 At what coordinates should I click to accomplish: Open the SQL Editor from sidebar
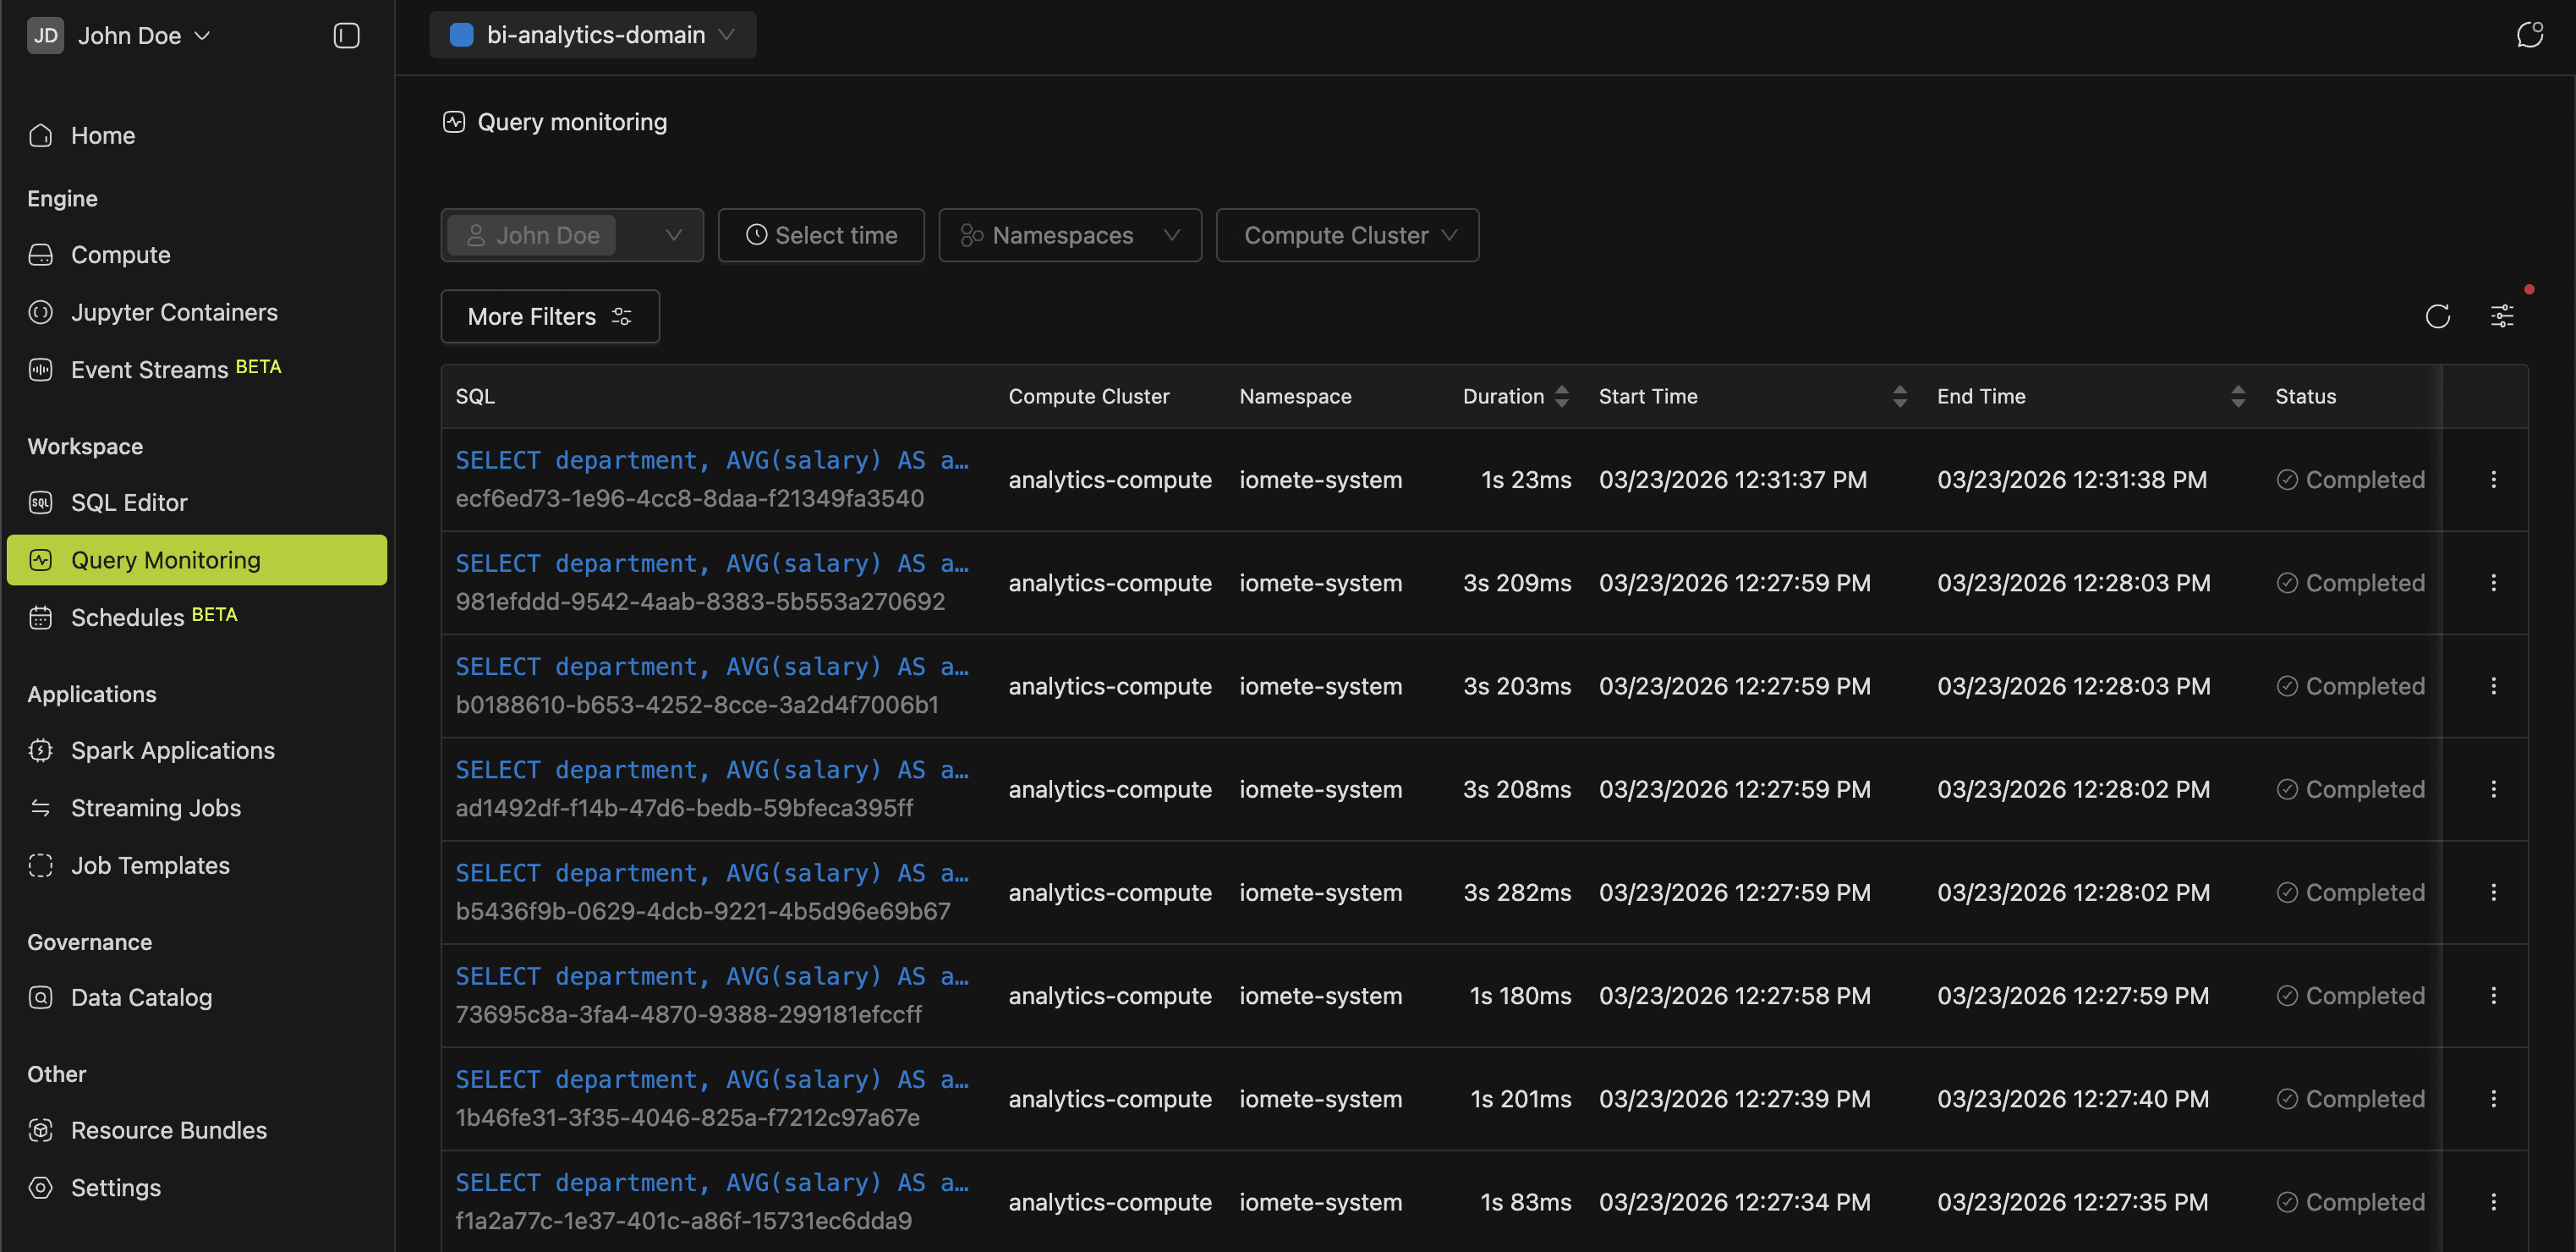coord(129,502)
